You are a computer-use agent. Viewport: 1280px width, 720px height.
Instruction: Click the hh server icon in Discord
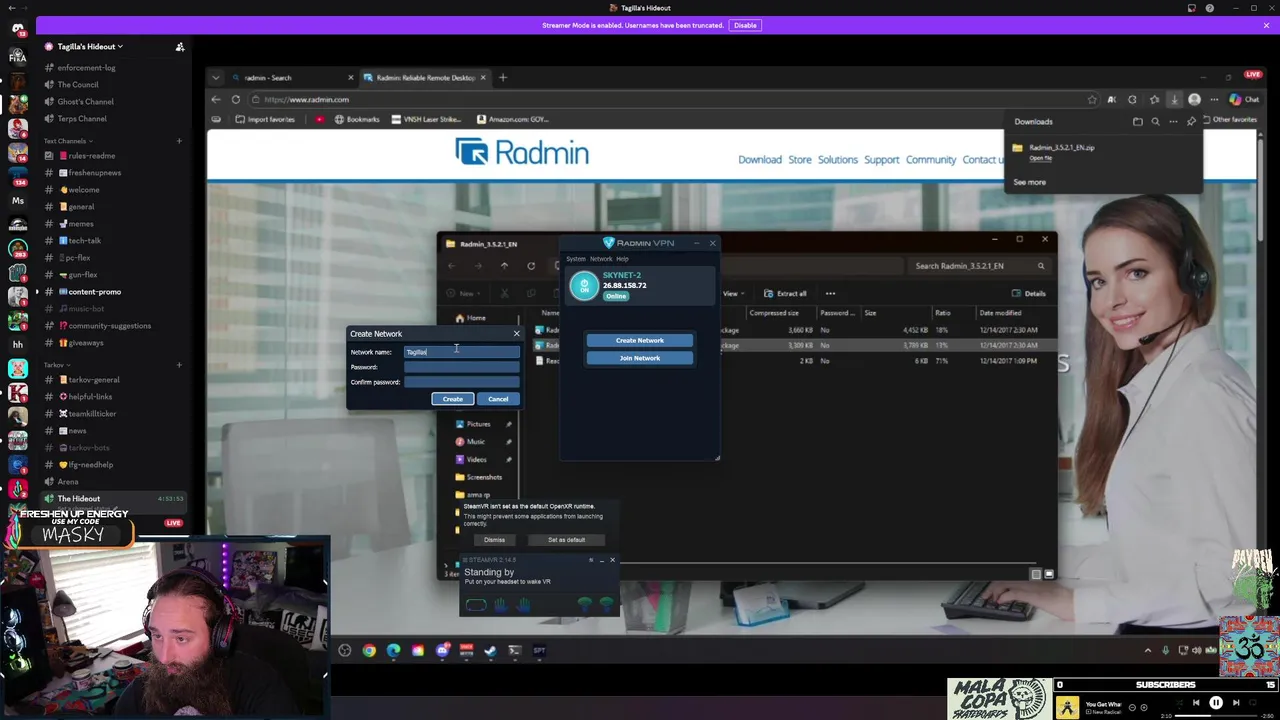(x=17, y=344)
